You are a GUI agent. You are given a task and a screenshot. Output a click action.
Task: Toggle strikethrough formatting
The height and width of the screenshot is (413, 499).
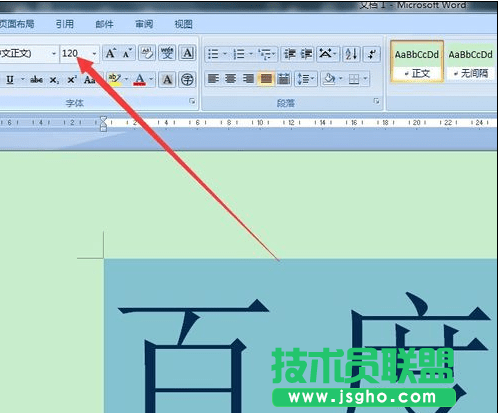(x=36, y=80)
